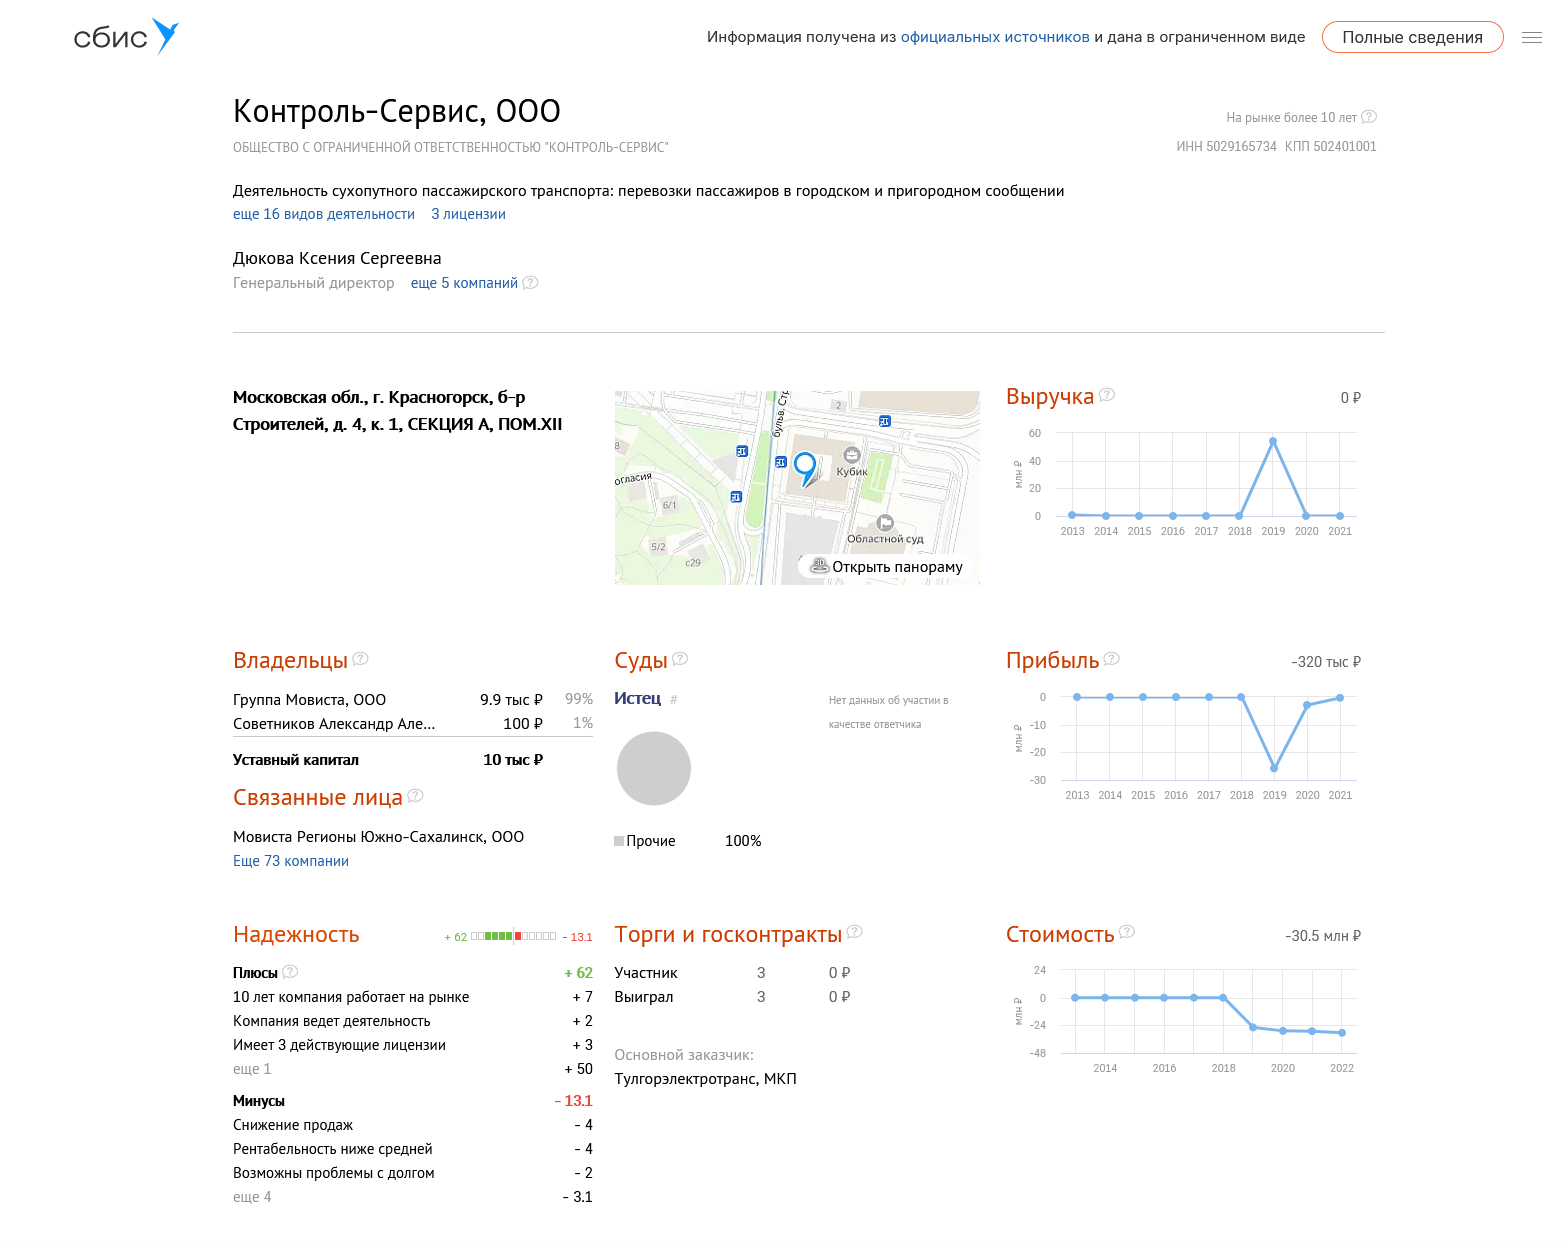Click Выиграл row in Торги
This screenshot has height=1247, width=1564.
(732, 997)
